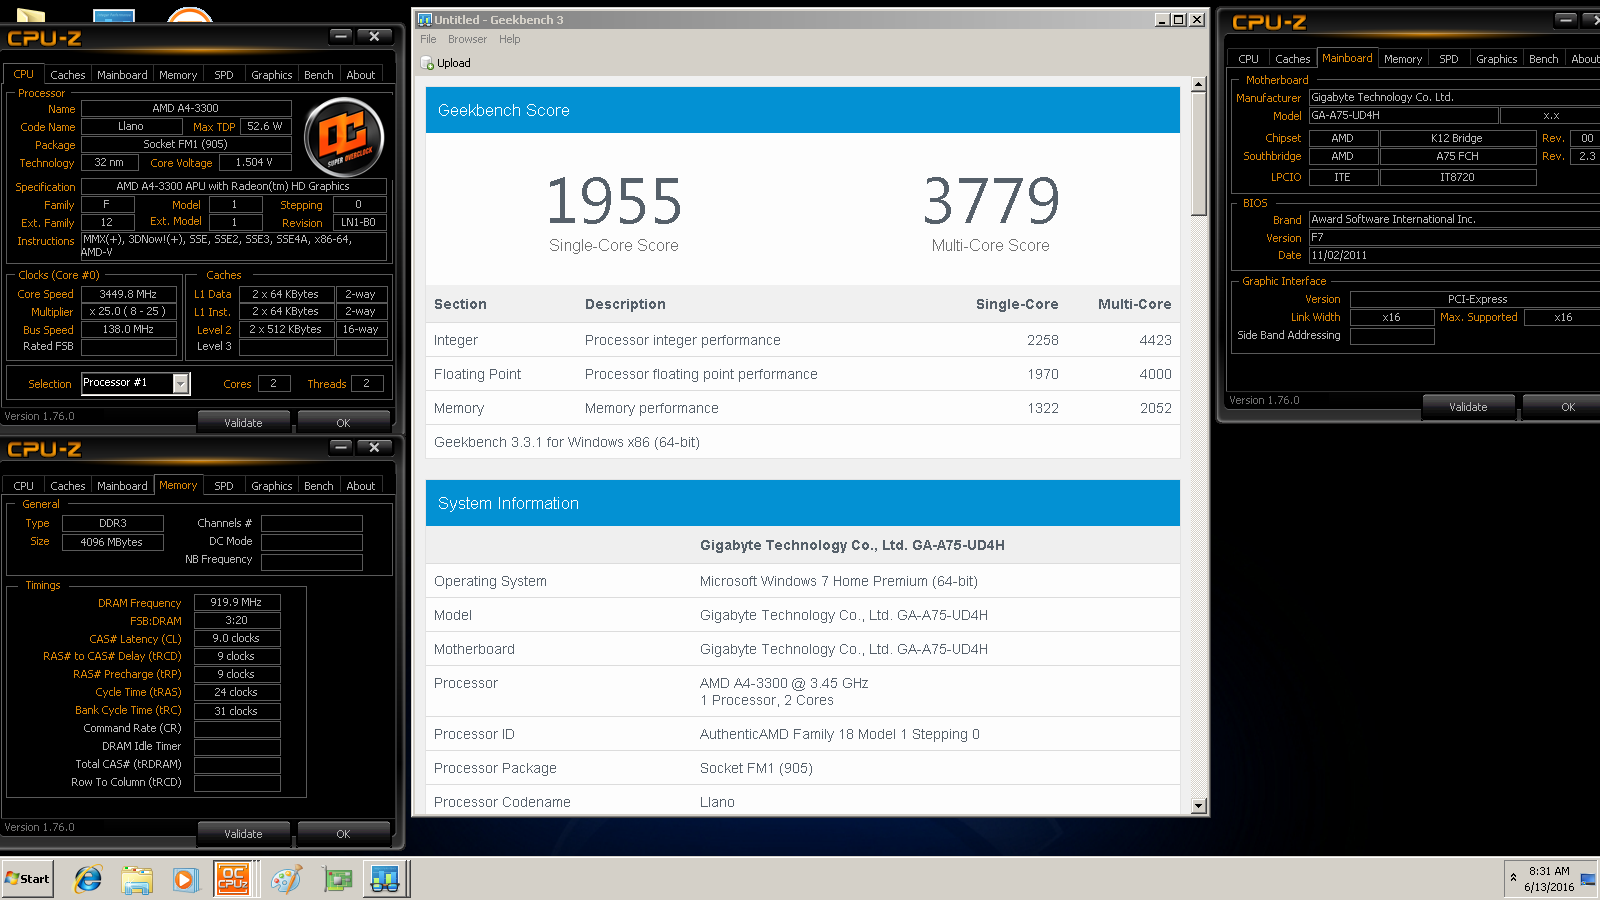Open SPD tab in top-left CPU-Z
This screenshot has height=900, width=1600.
coord(224,75)
